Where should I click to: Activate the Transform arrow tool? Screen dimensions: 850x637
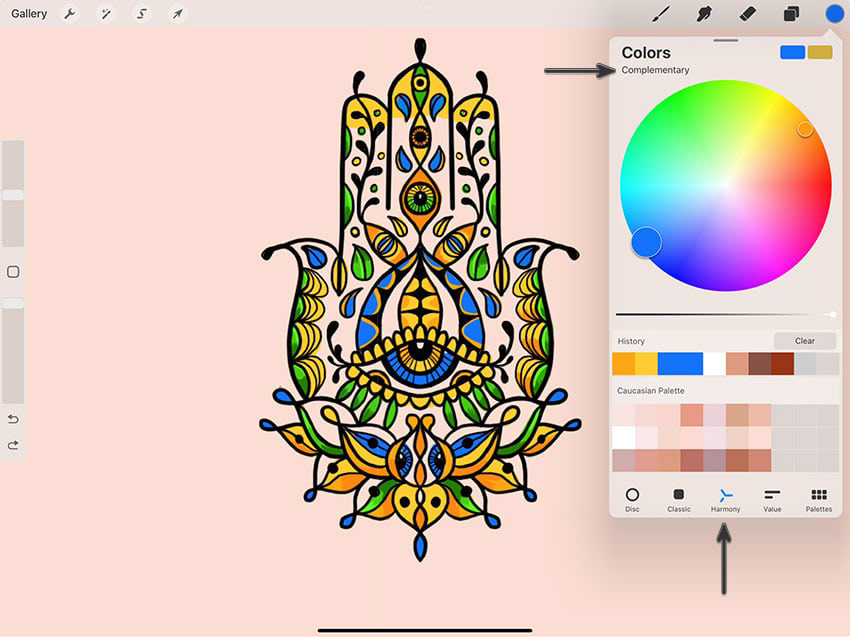tap(177, 14)
